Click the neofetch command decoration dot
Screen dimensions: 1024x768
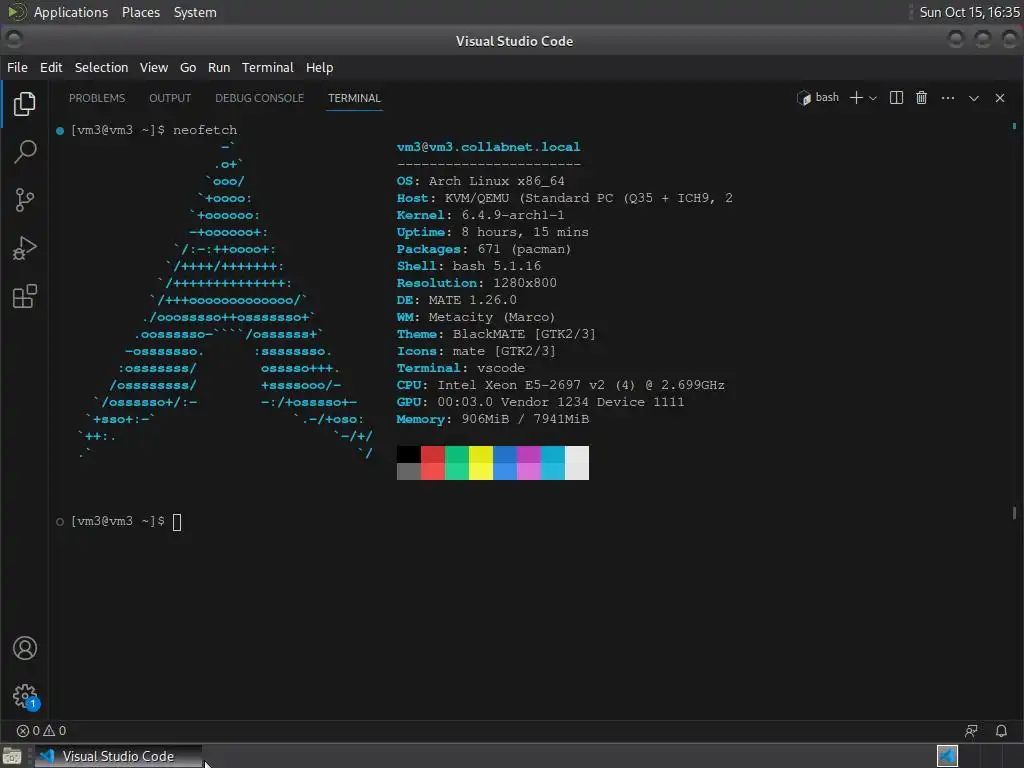tap(60, 131)
